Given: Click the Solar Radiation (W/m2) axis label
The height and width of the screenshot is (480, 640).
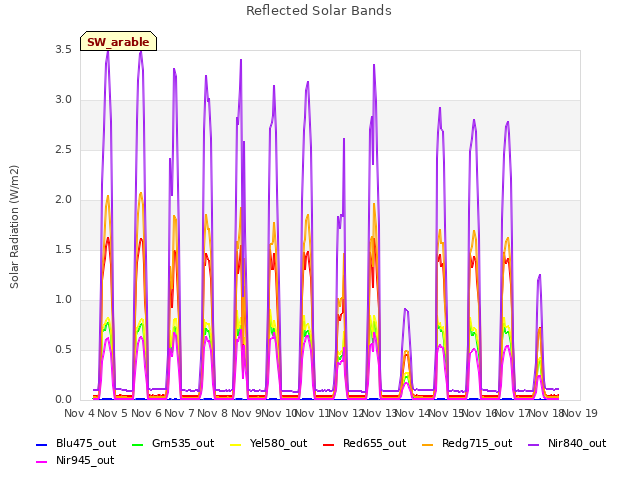Looking at the screenshot, I should (x=14, y=227).
